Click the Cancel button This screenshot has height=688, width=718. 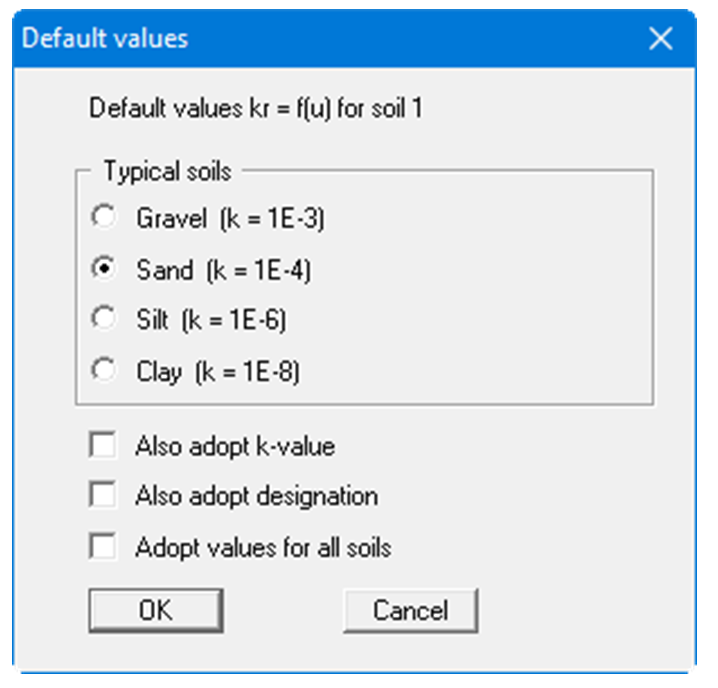point(410,610)
